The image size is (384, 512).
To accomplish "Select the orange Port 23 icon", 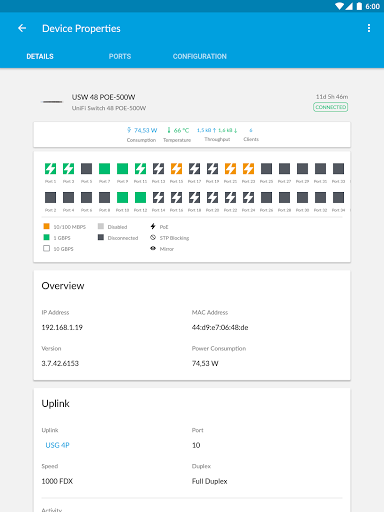I will [248, 169].
